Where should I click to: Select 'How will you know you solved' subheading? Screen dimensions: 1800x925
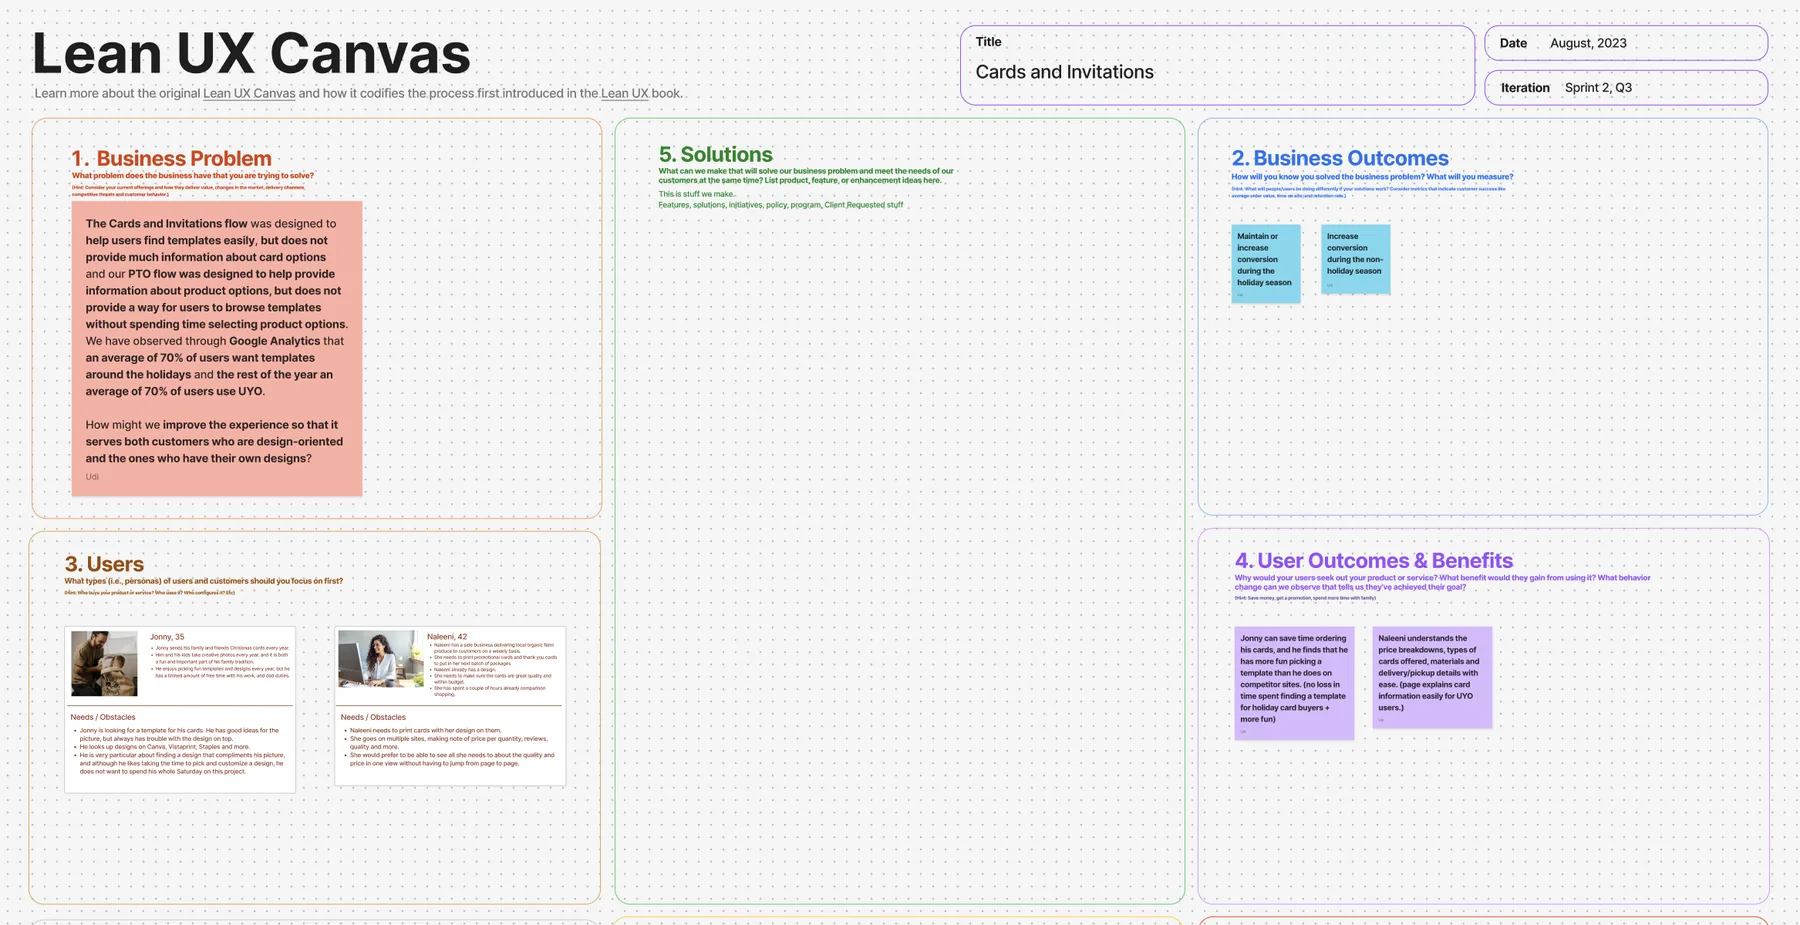coord(1372,177)
